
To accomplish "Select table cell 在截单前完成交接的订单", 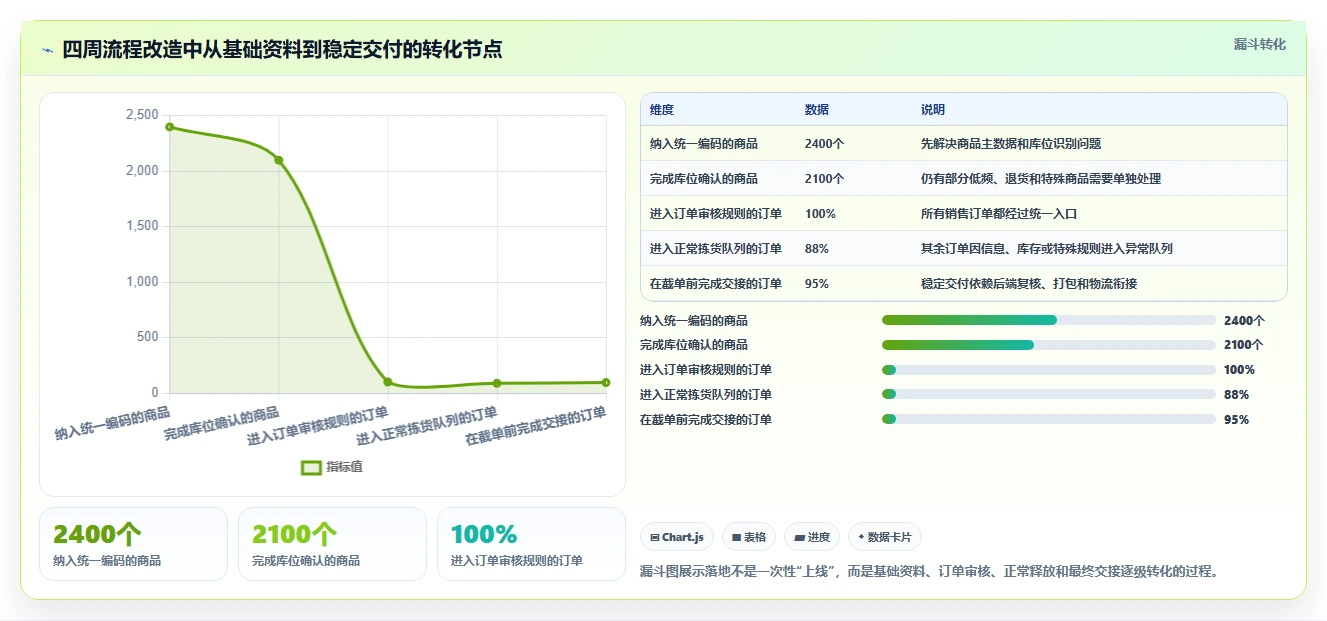I will click(716, 284).
